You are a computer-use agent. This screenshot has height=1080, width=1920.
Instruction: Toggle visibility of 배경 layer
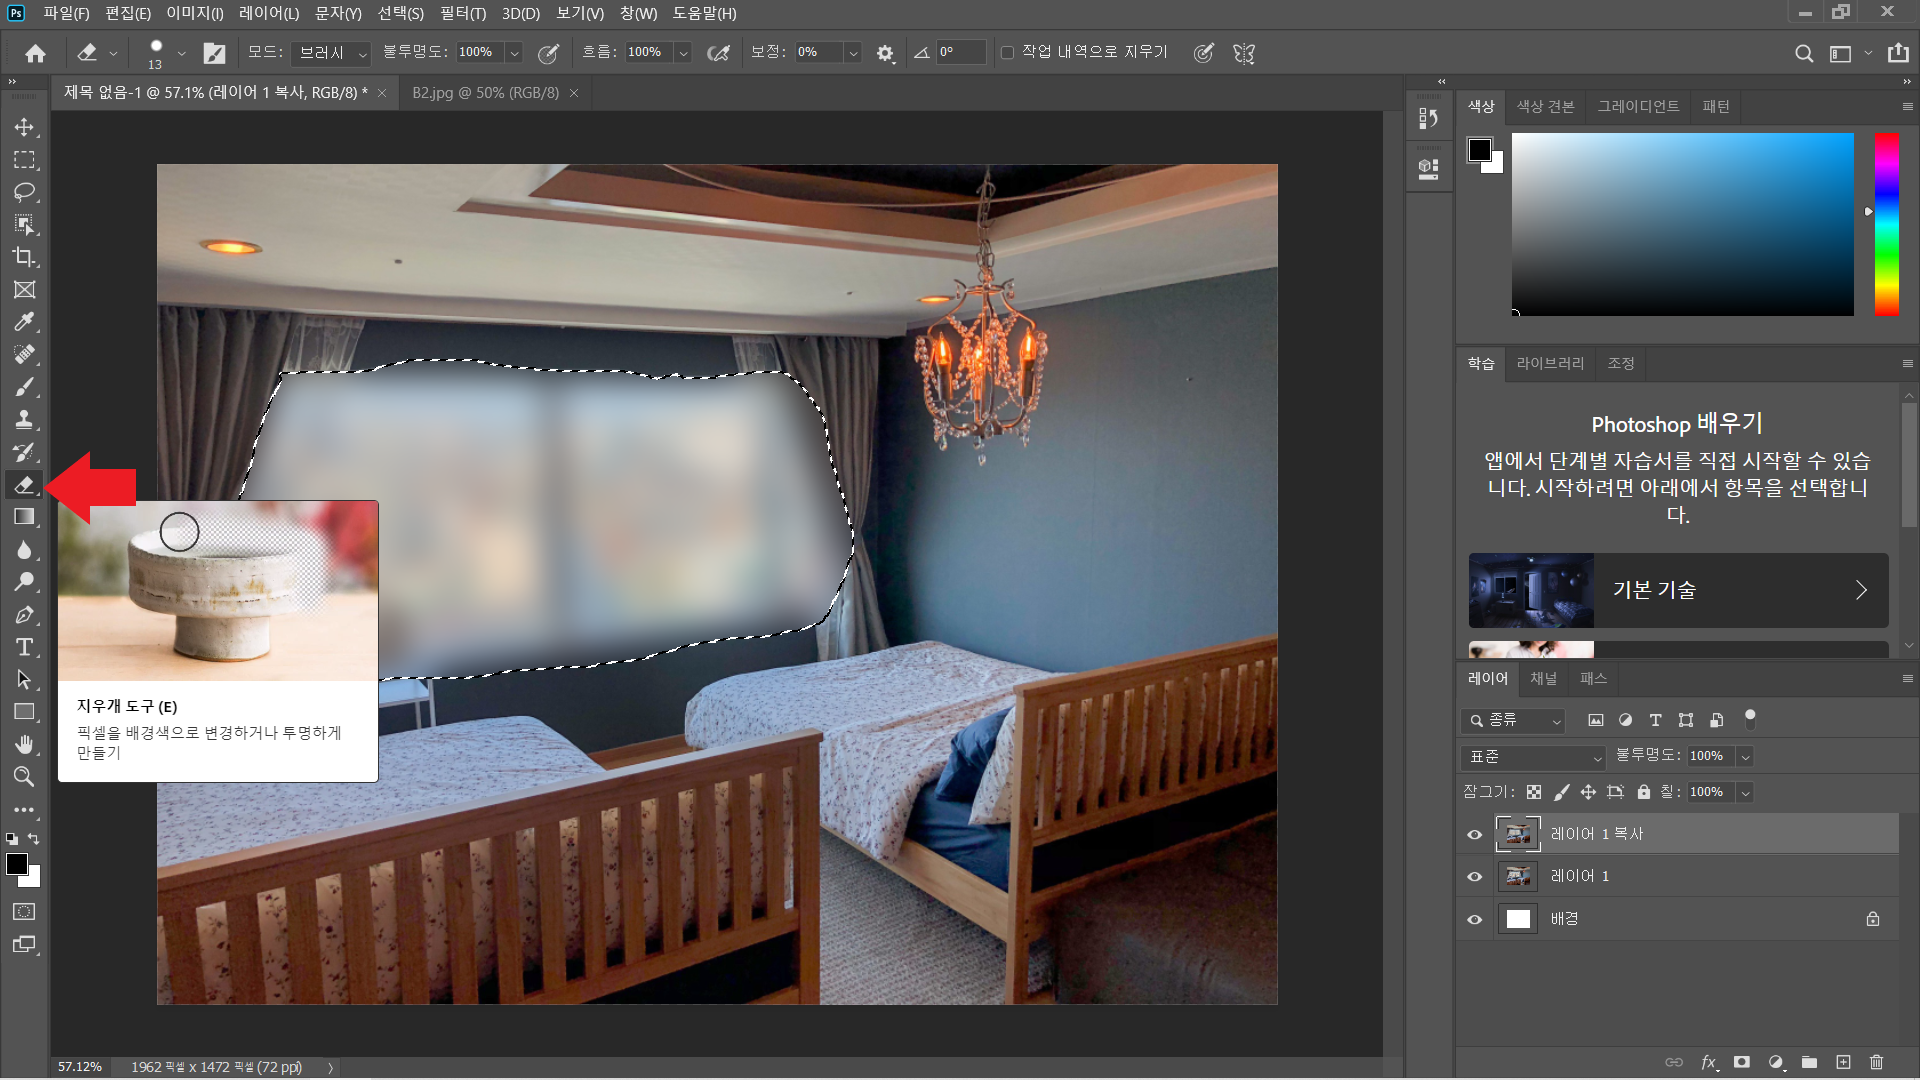pos(1474,919)
